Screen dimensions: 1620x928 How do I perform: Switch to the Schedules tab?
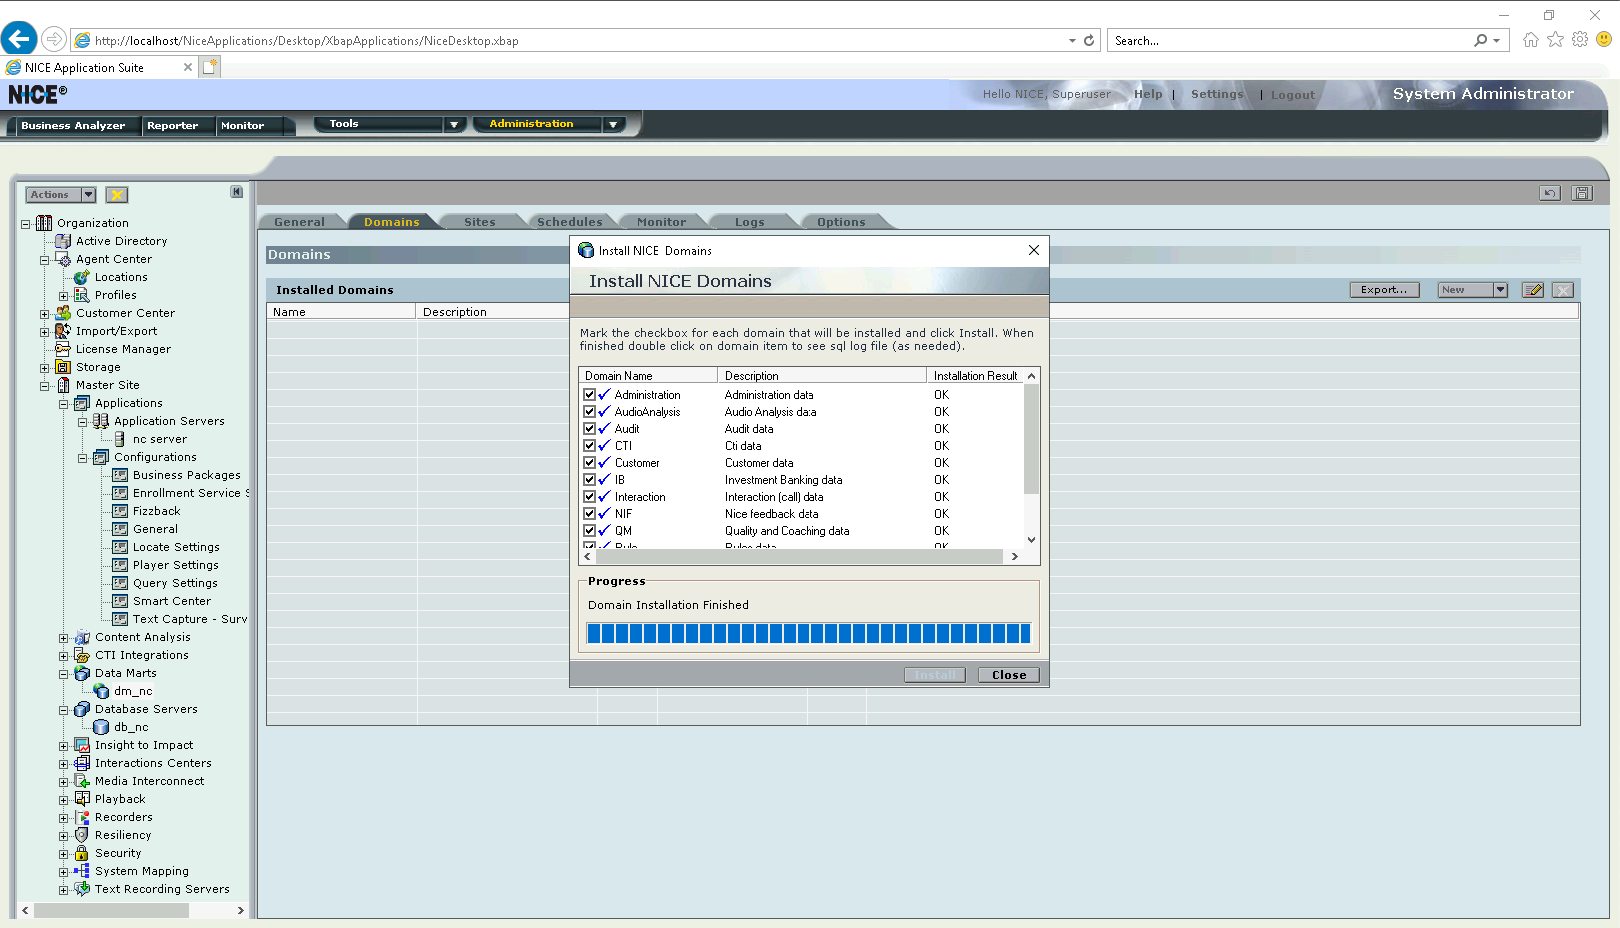pyautogui.click(x=569, y=222)
